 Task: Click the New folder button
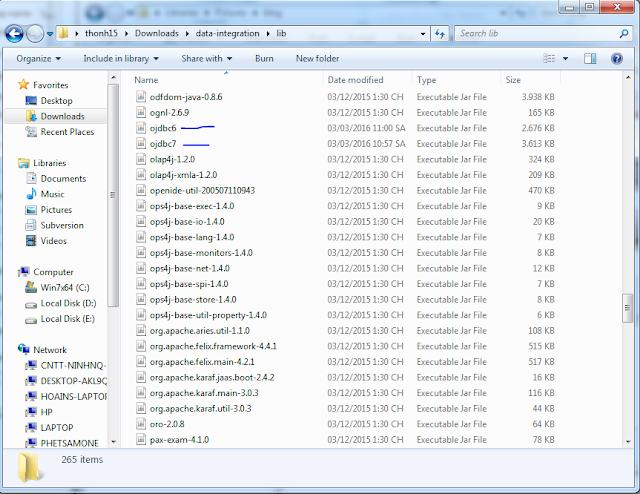317,59
